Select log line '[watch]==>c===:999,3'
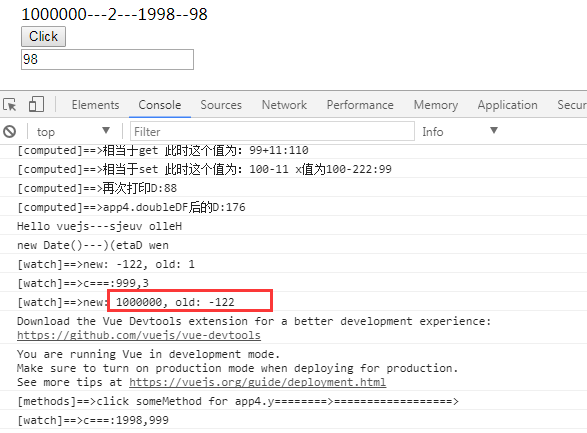The image size is (587, 433). (83, 283)
